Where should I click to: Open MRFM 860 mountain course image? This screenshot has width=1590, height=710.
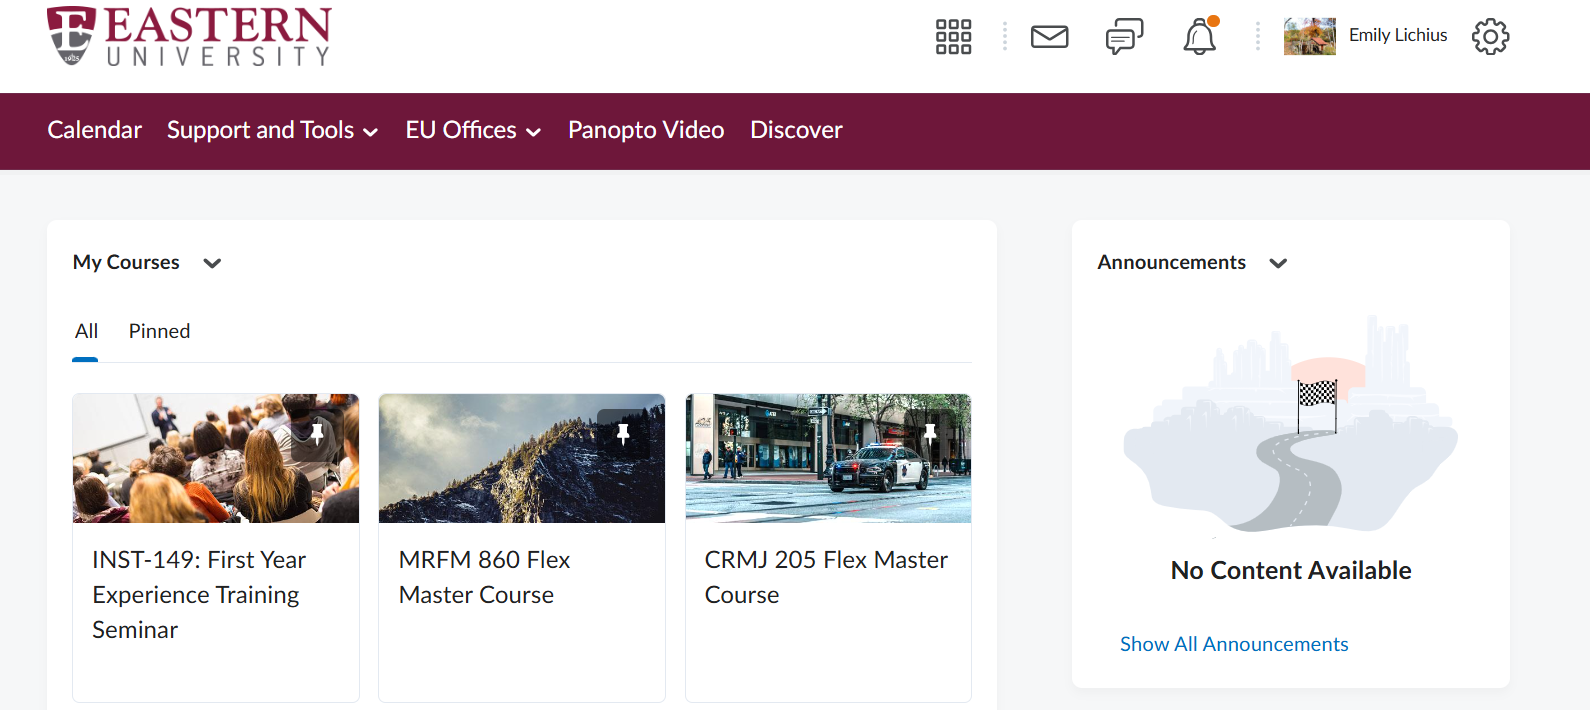522,458
